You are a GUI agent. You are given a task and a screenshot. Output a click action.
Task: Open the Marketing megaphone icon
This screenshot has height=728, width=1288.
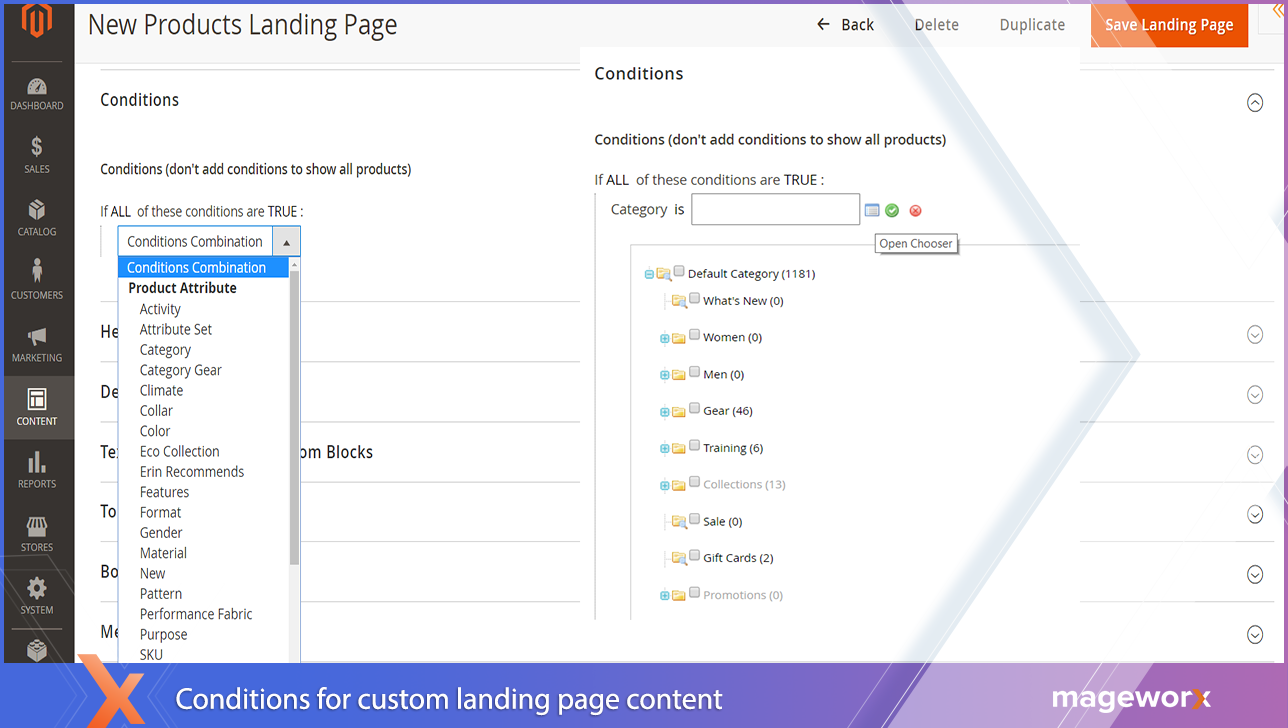pyautogui.click(x=37, y=343)
